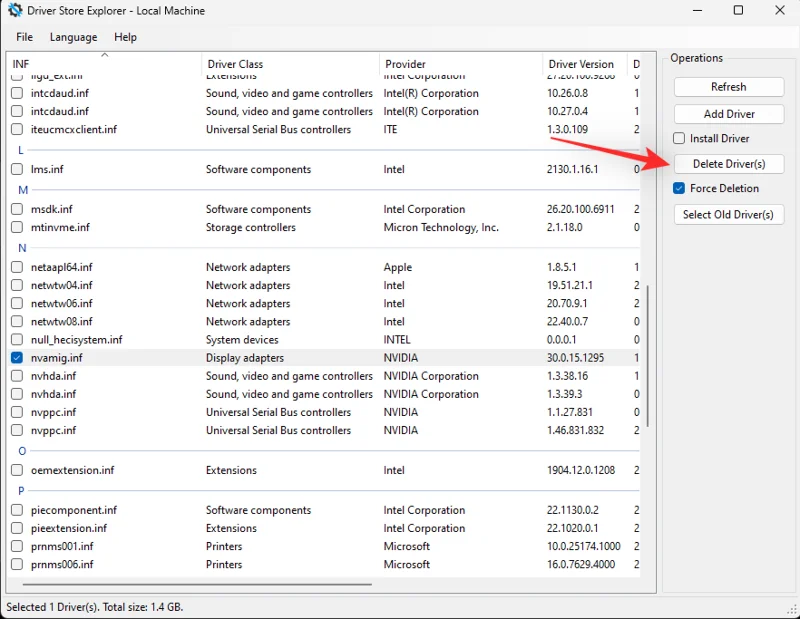This screenshot has width=800, height=619.
Task: Check the box next to lms.inf
Action: pyautogui.click(x=16, y=168)
